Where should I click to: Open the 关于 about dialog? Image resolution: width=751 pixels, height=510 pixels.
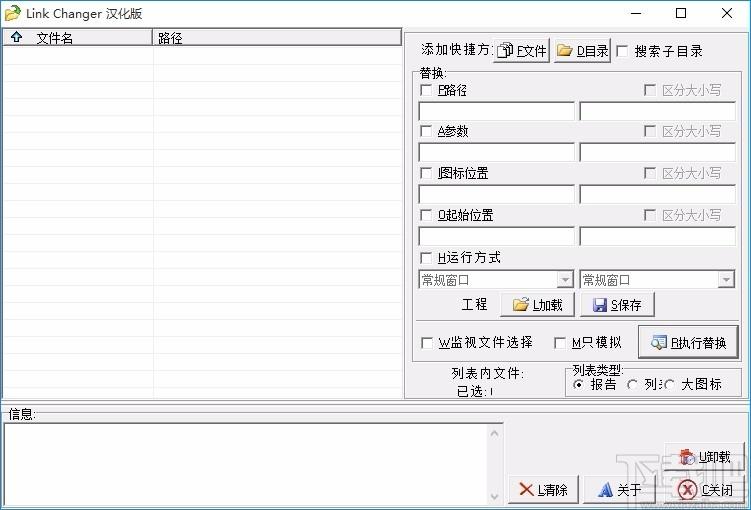click(620, 489)
